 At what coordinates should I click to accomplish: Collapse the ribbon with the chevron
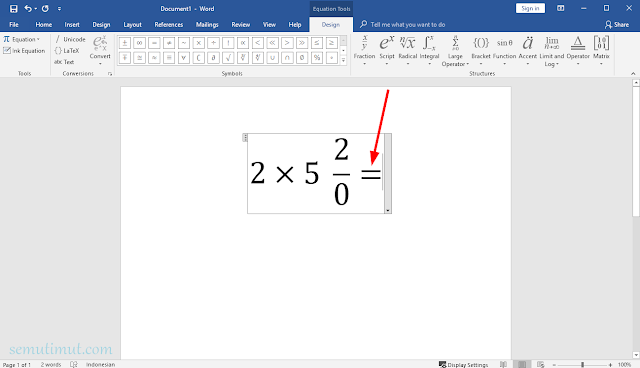pos(633,73)
